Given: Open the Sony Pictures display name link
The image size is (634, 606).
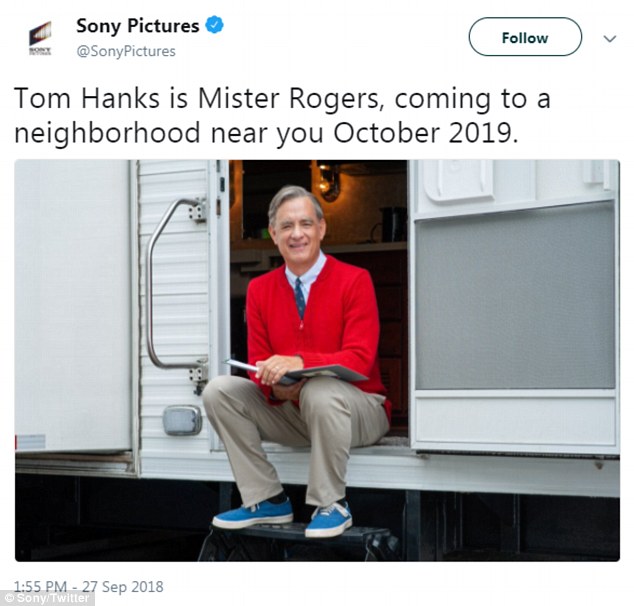Looking at the screenshot, I should coord(137,26).
